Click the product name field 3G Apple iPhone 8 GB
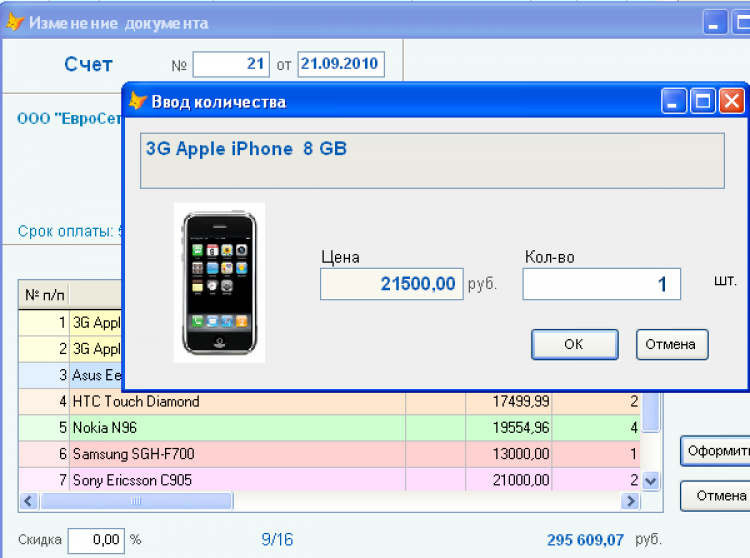Viewport: 750px width, 558px height. pos(432,161)
